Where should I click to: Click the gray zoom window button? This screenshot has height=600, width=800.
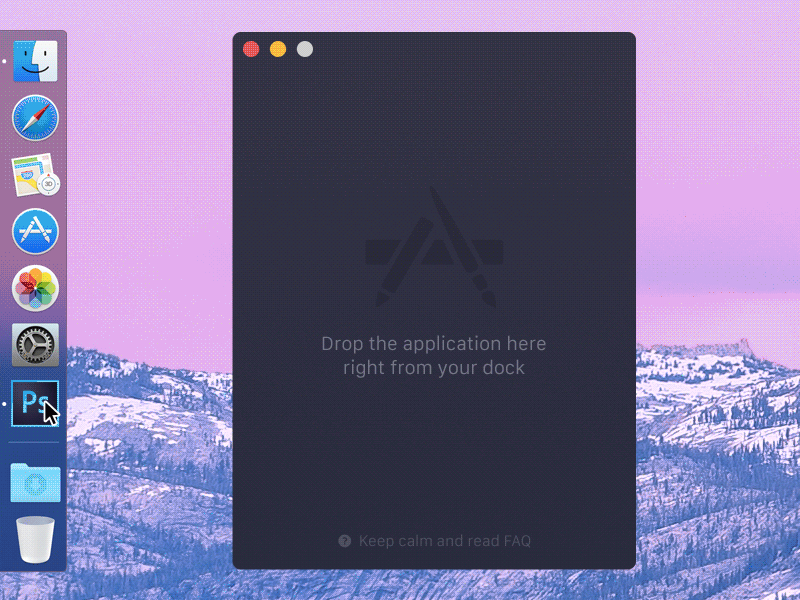(x=305, y=49)
